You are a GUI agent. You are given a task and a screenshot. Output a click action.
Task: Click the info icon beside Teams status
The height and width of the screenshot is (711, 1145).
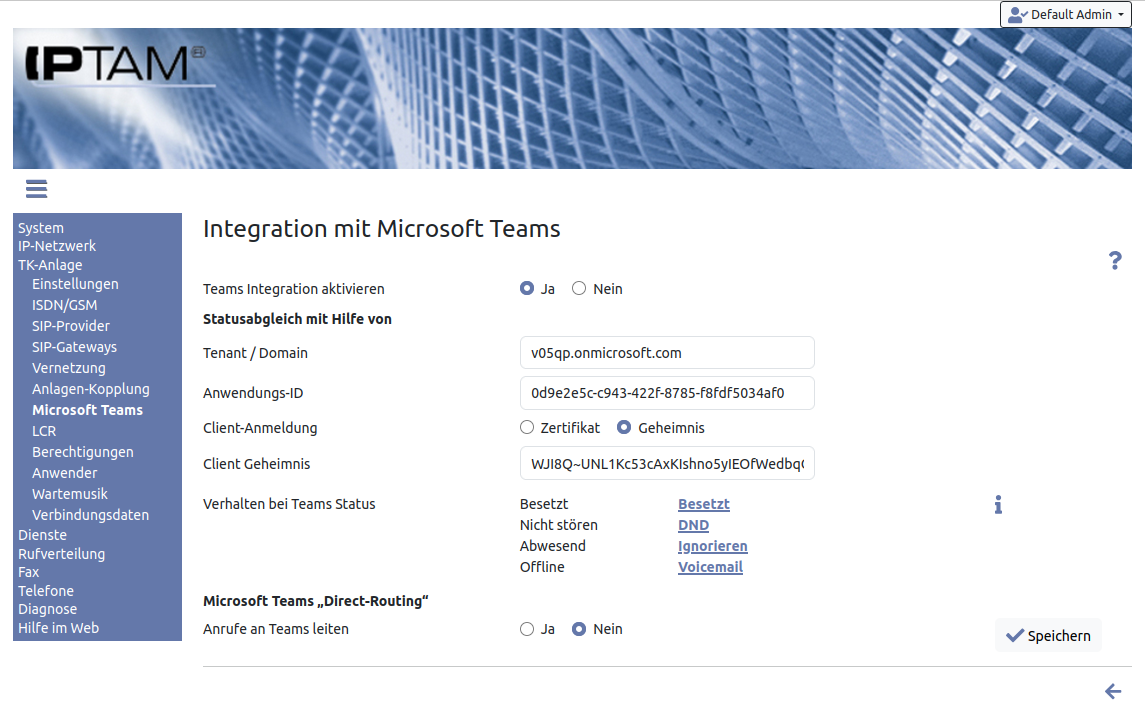tap(998, 505)
